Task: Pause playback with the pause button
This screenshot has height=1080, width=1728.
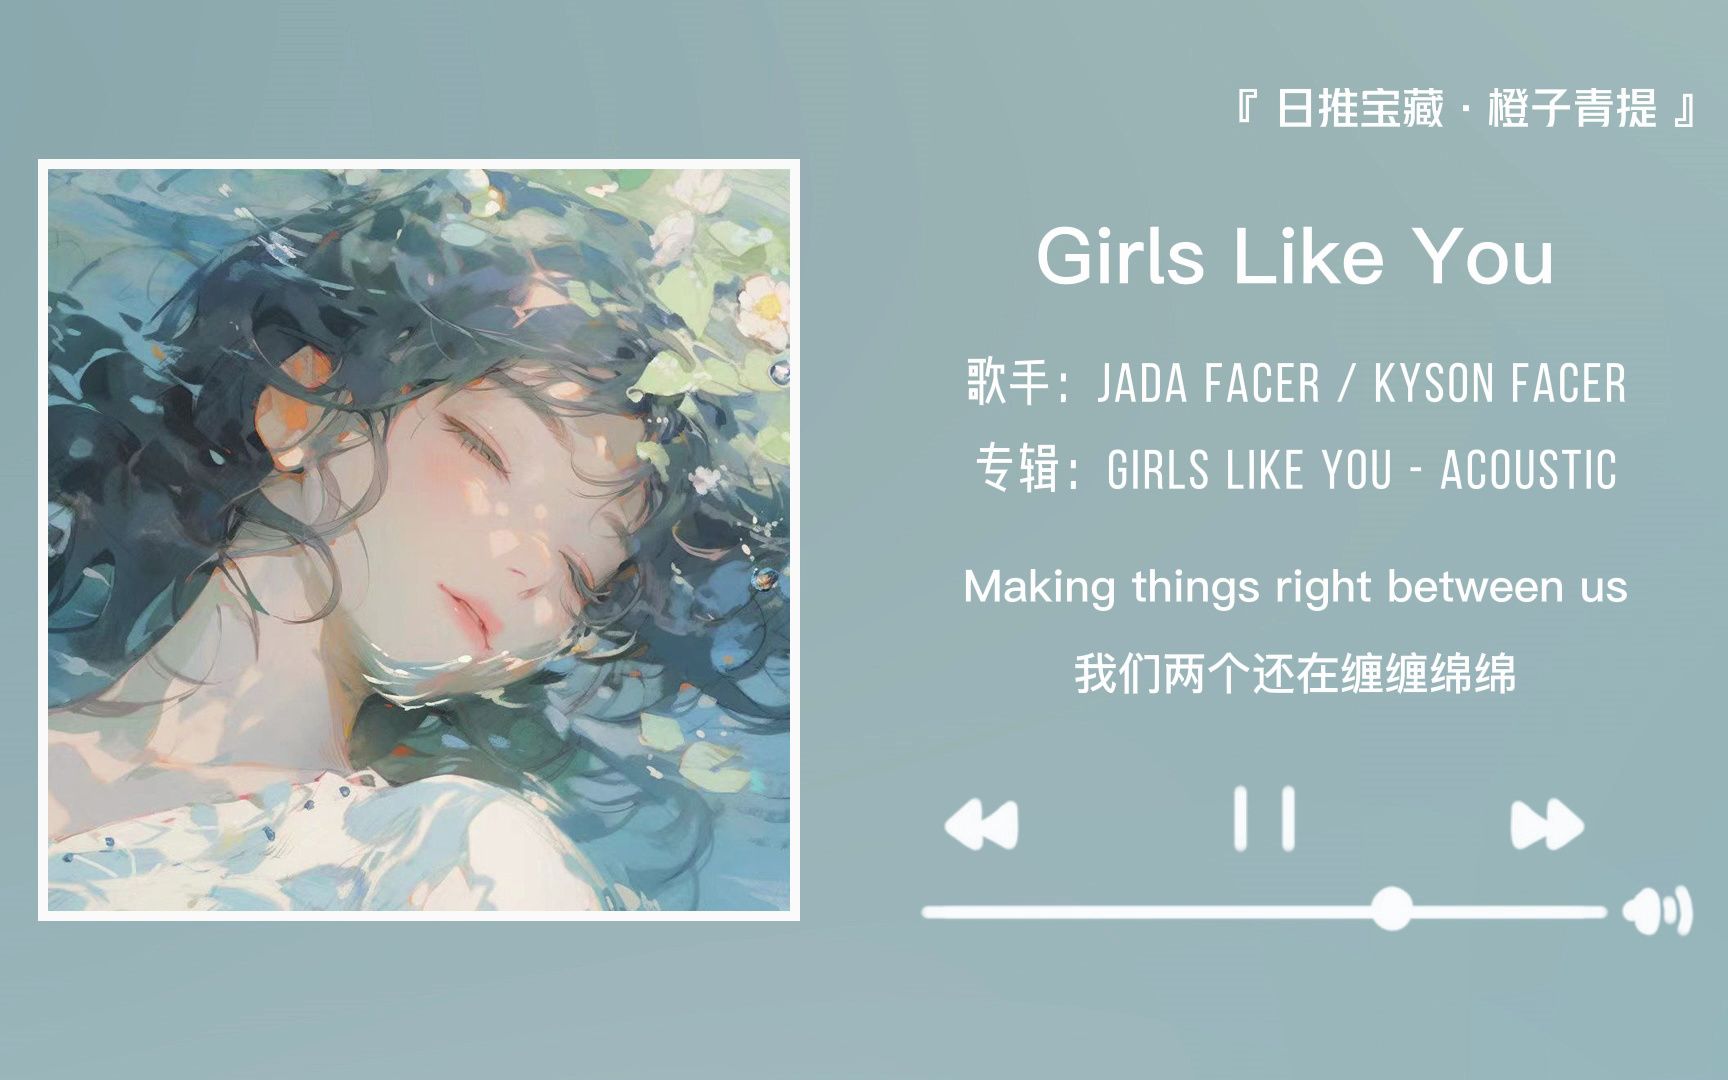Action: click(1264, 818)
